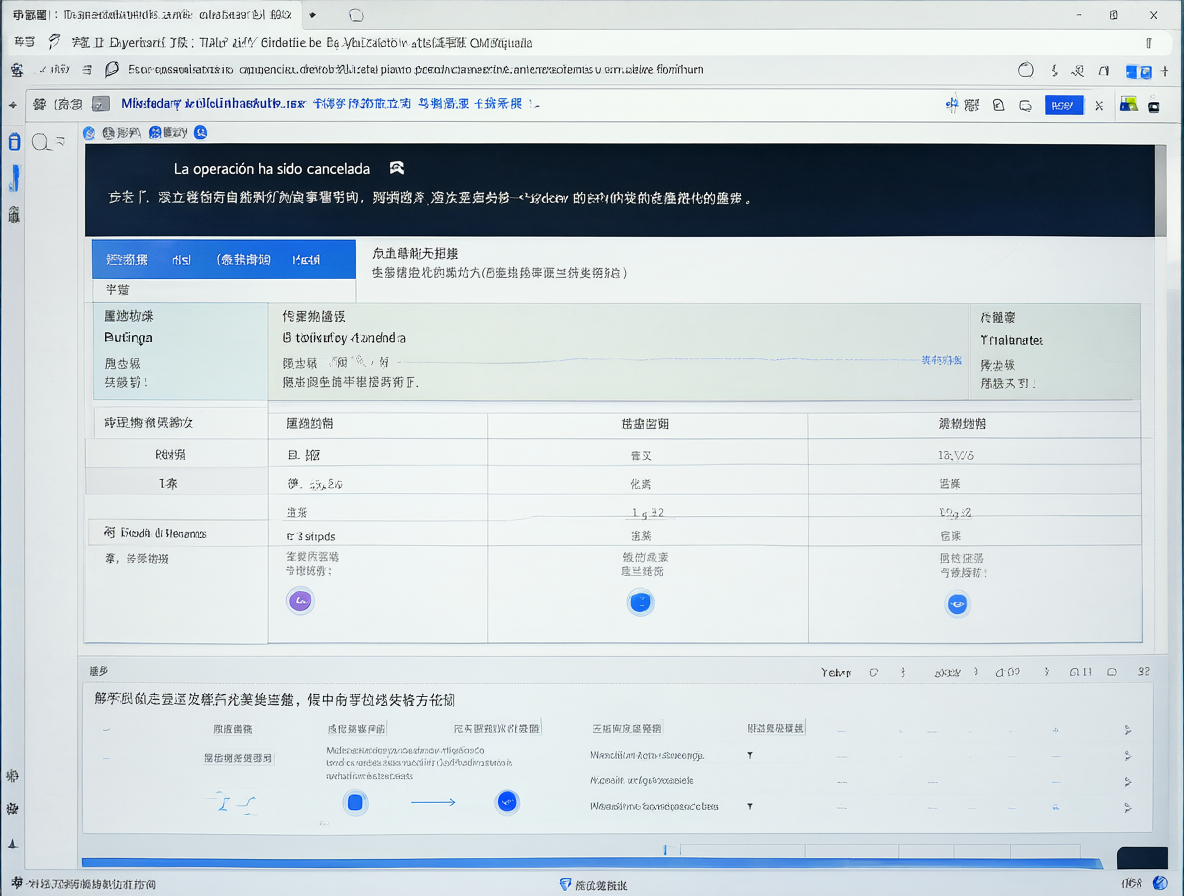Viewport: 1184px width, 896px height.
Task: Click the "La operación ha sido cancelada" heading
Action: 272,169
